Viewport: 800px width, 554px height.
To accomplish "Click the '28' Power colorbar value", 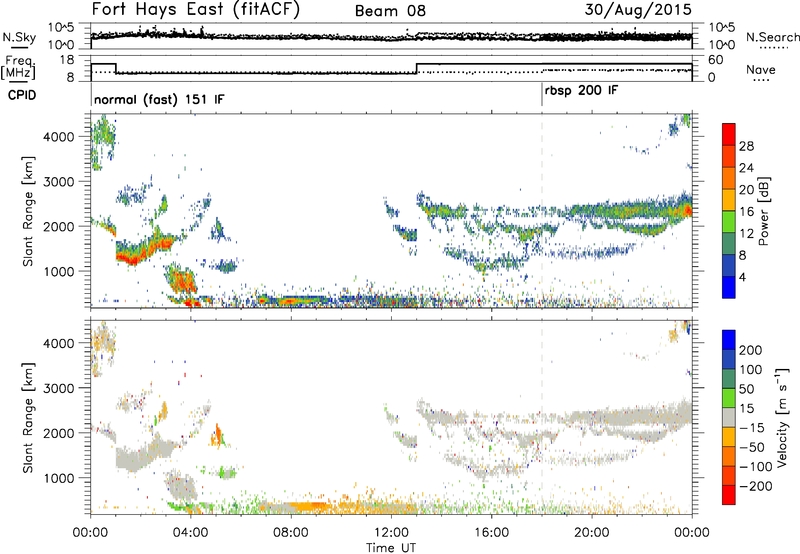I will pyautogui.click(x=746, y=146).
